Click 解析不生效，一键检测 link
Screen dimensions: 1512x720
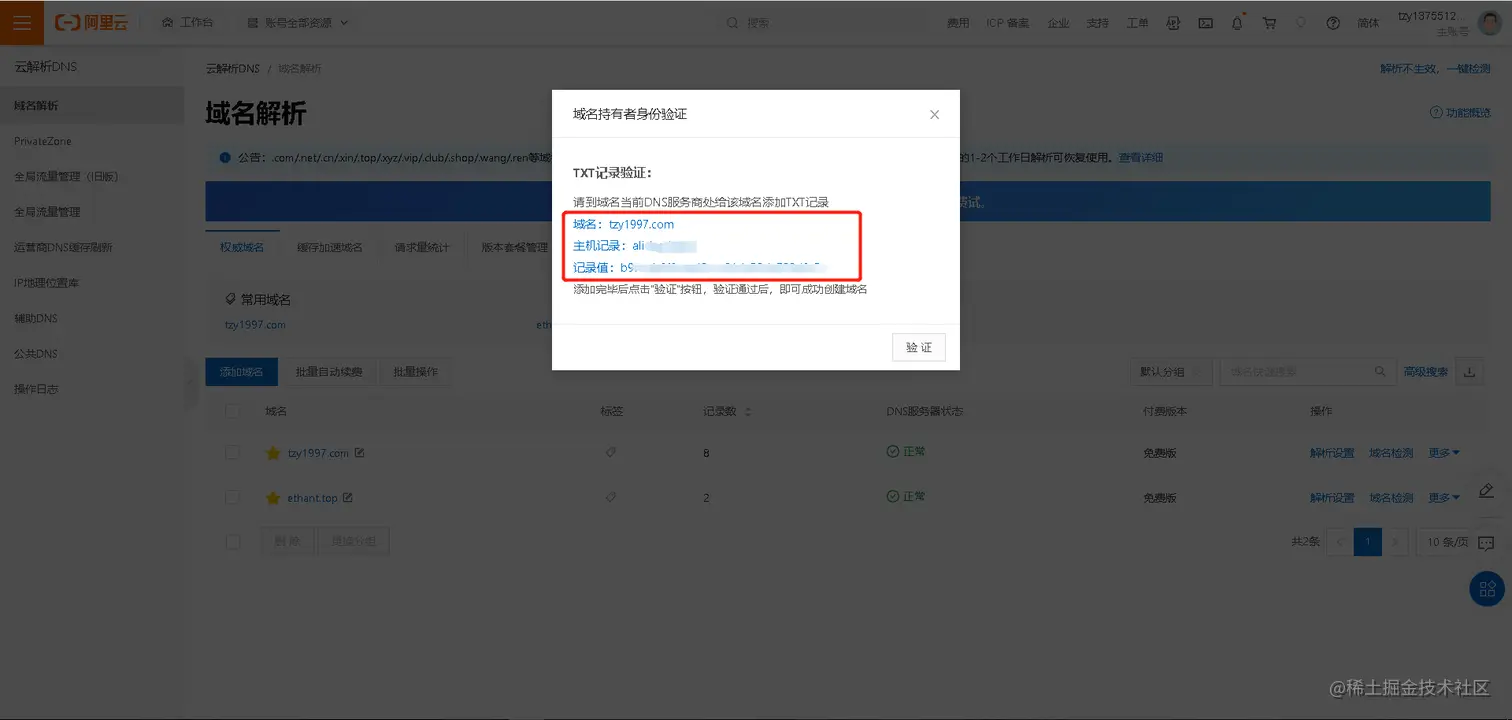(1435, 69)
